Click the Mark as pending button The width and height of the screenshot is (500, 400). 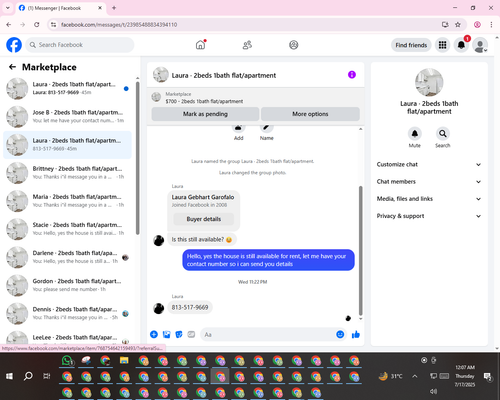click(x=205, y=114)
